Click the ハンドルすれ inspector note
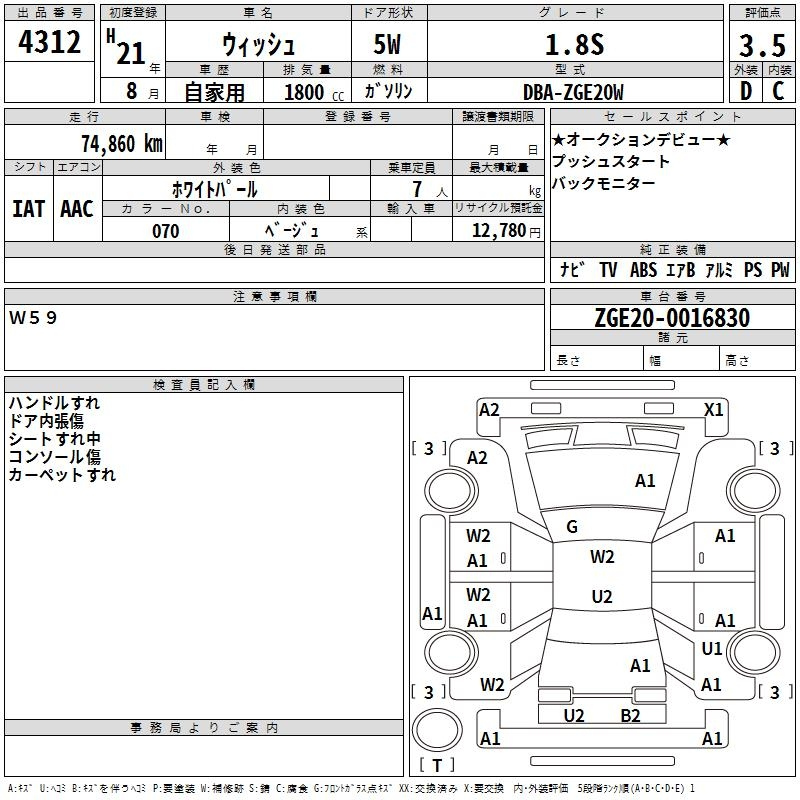 [54, 403]
